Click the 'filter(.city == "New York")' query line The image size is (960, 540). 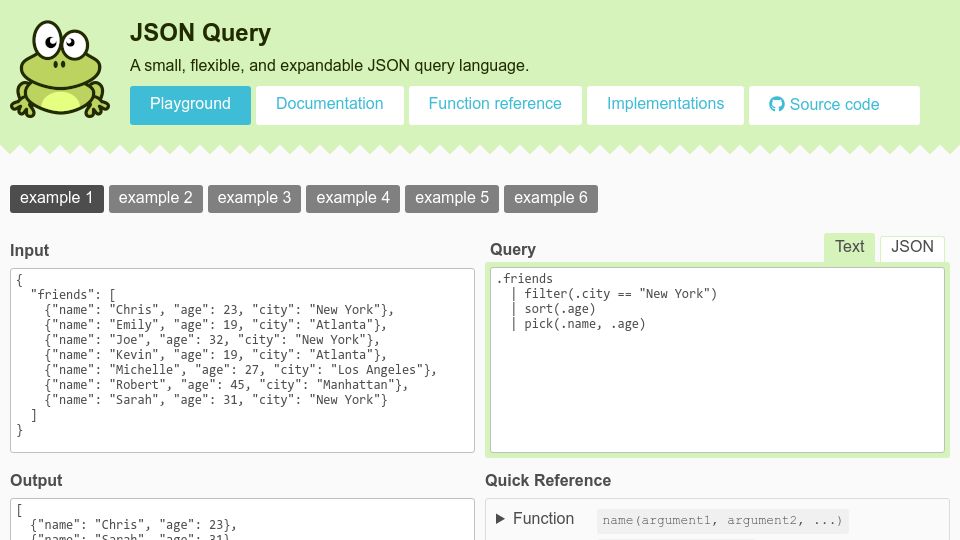point(620,294)
